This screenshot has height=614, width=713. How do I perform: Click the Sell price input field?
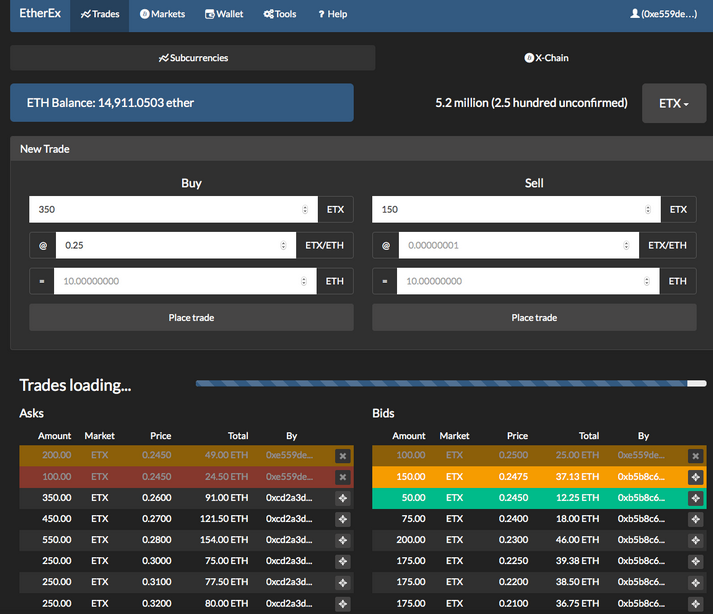[519, 246]
